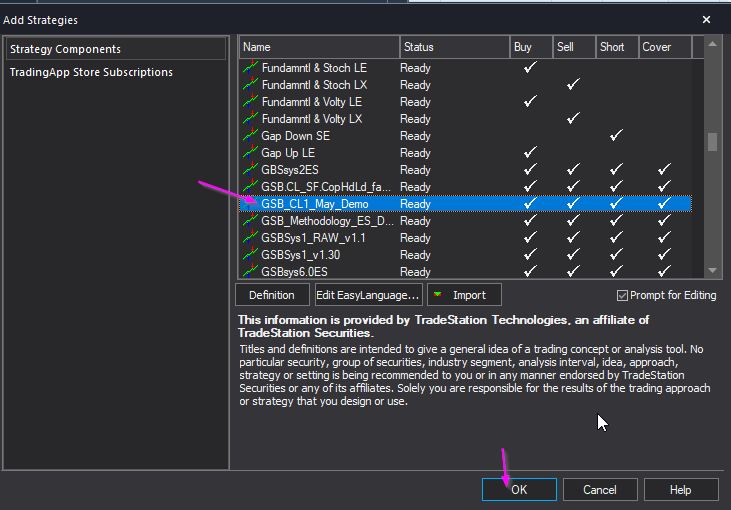Close the Add Strategies dialog
The width and height of the screenshot is (731, 510).
[707, 19]
